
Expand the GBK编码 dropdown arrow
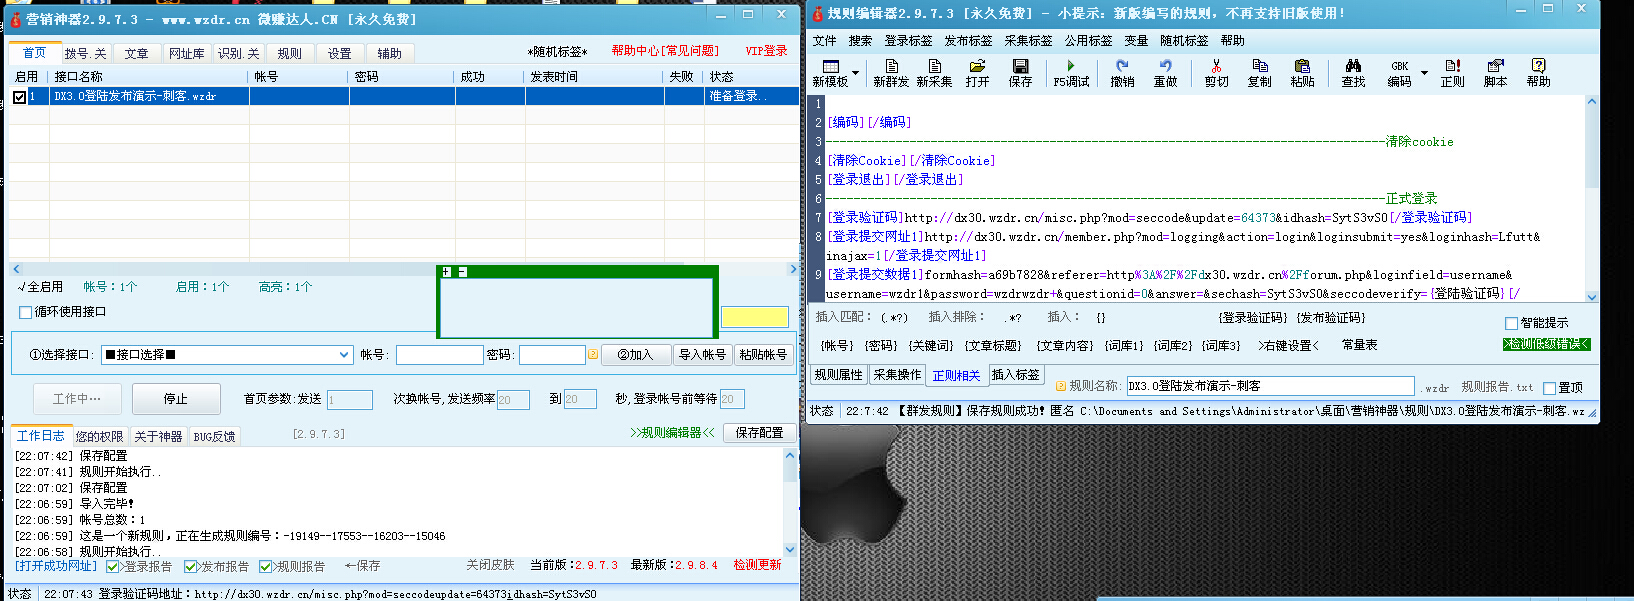pyautogui.click(x=1424, y=73)
